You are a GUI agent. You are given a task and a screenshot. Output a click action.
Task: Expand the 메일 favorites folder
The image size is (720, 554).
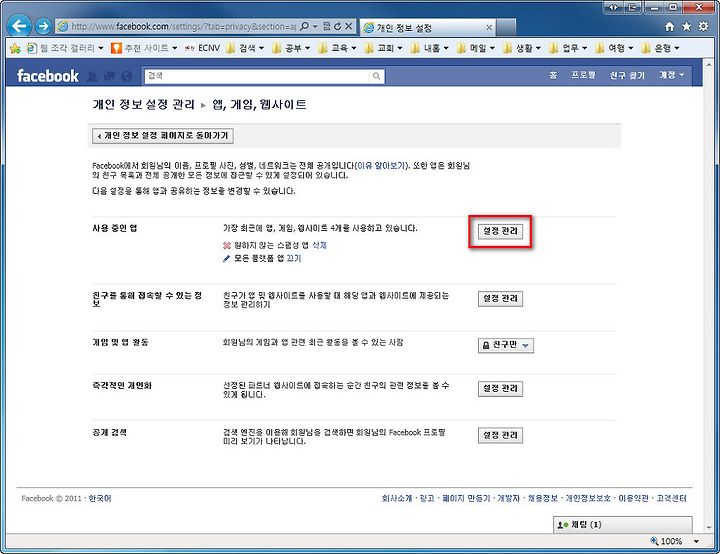[x=475, y=48]
